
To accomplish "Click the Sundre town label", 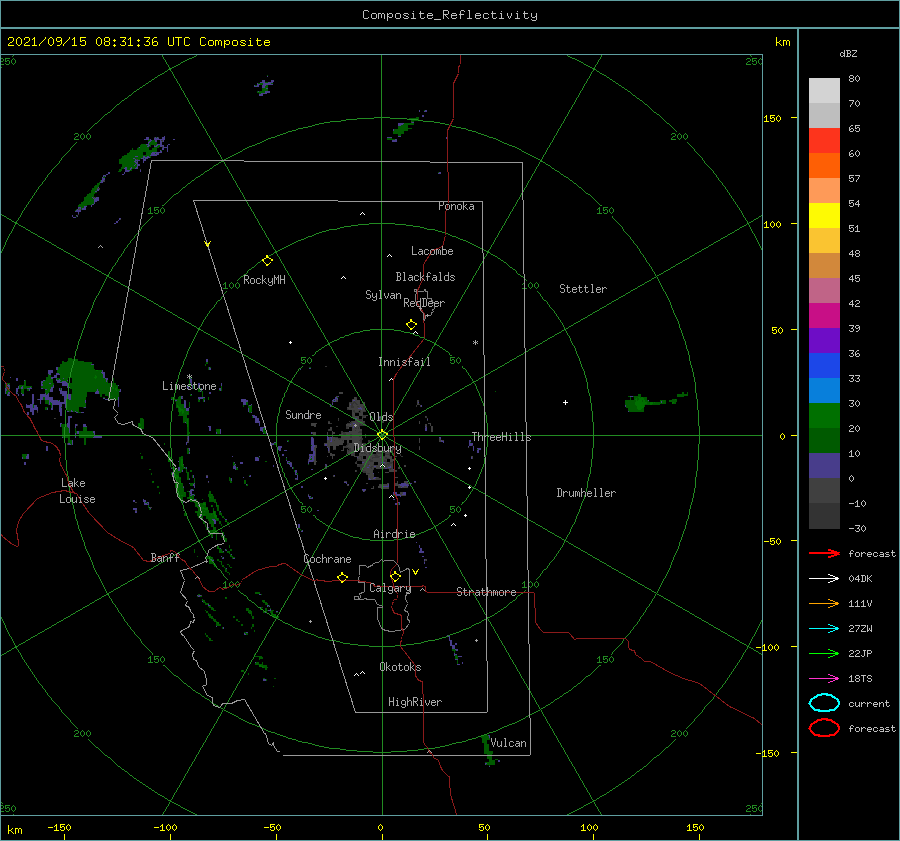I will pyautogui.click(x=303, y=415).
